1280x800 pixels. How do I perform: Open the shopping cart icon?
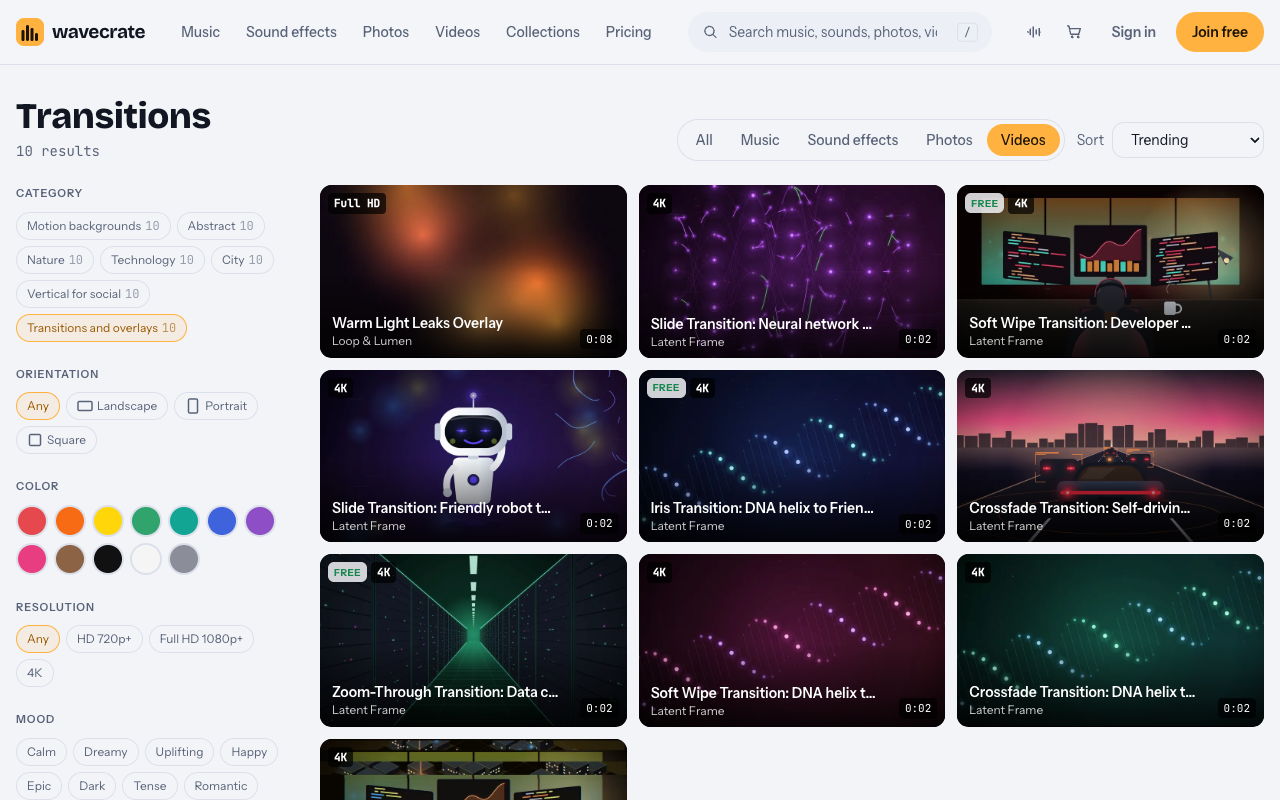click(1074, 32)
